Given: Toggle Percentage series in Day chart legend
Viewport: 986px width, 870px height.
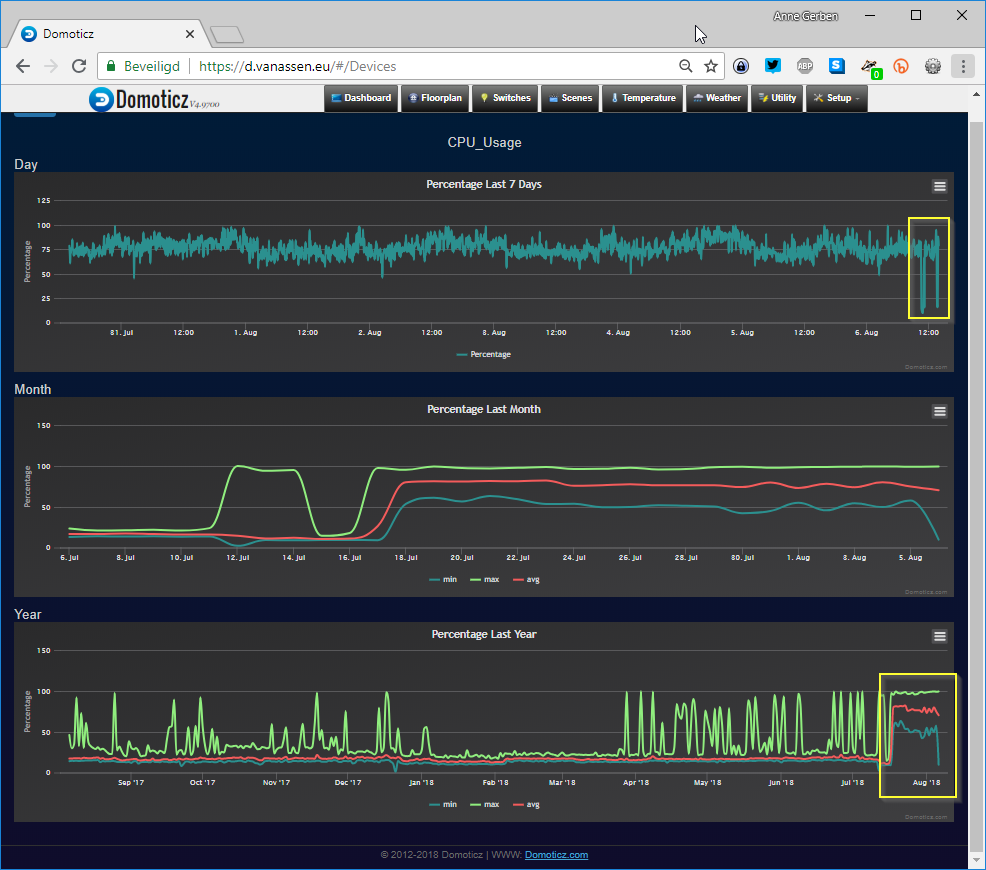Looking at the screenshot, I should click(x=484, y=355).
